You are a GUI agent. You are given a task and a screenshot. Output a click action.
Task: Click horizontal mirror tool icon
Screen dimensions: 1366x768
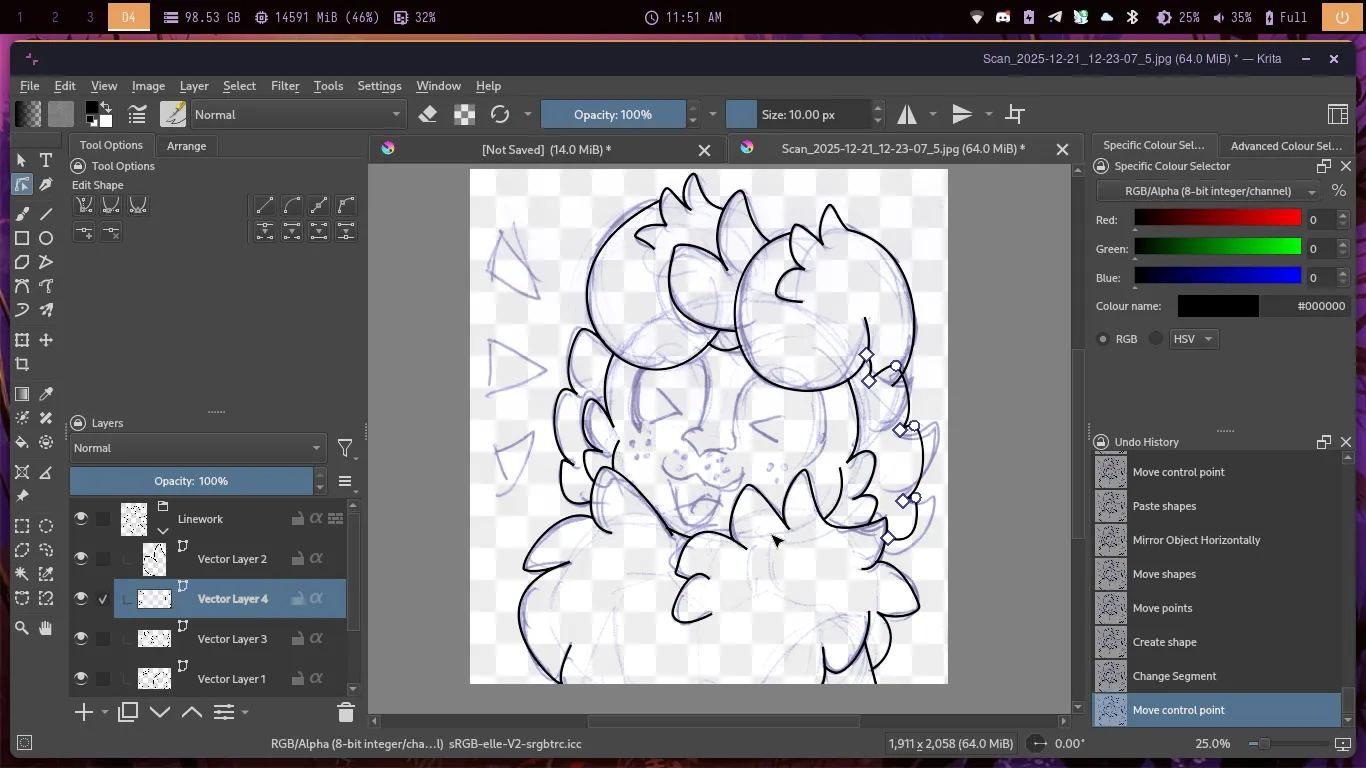pyautogui.click(x=907, y=114)
